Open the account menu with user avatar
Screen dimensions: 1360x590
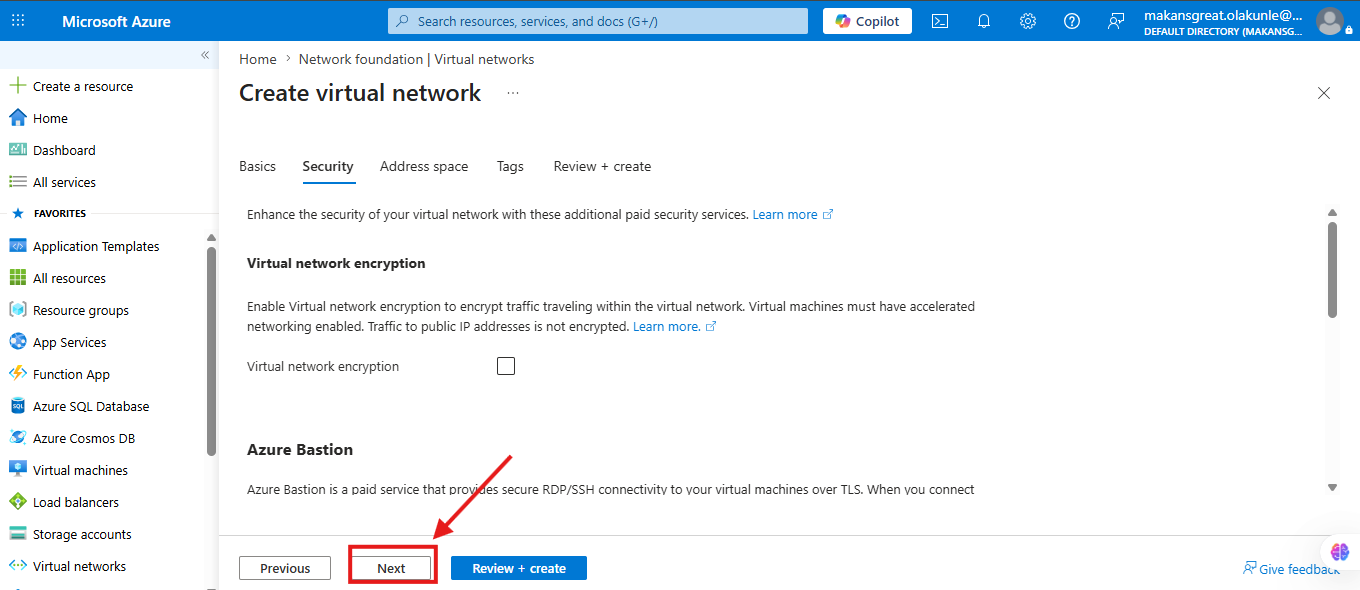[1329, 21]
